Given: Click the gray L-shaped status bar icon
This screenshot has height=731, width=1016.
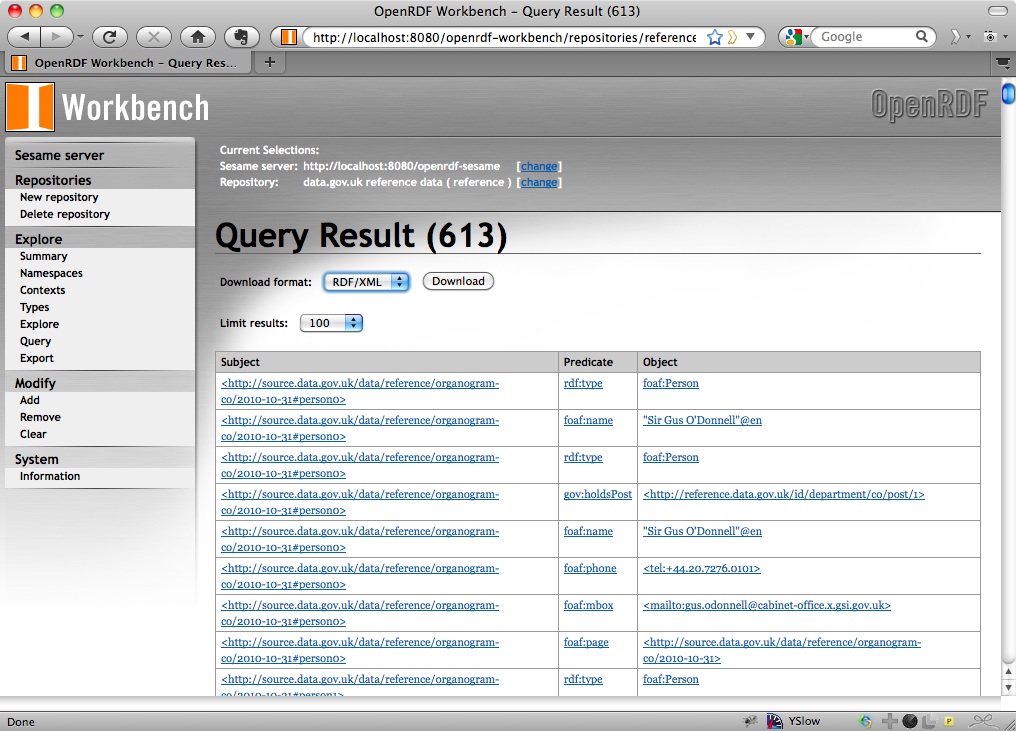Looking at the screenshot, I should coord(929,721).
